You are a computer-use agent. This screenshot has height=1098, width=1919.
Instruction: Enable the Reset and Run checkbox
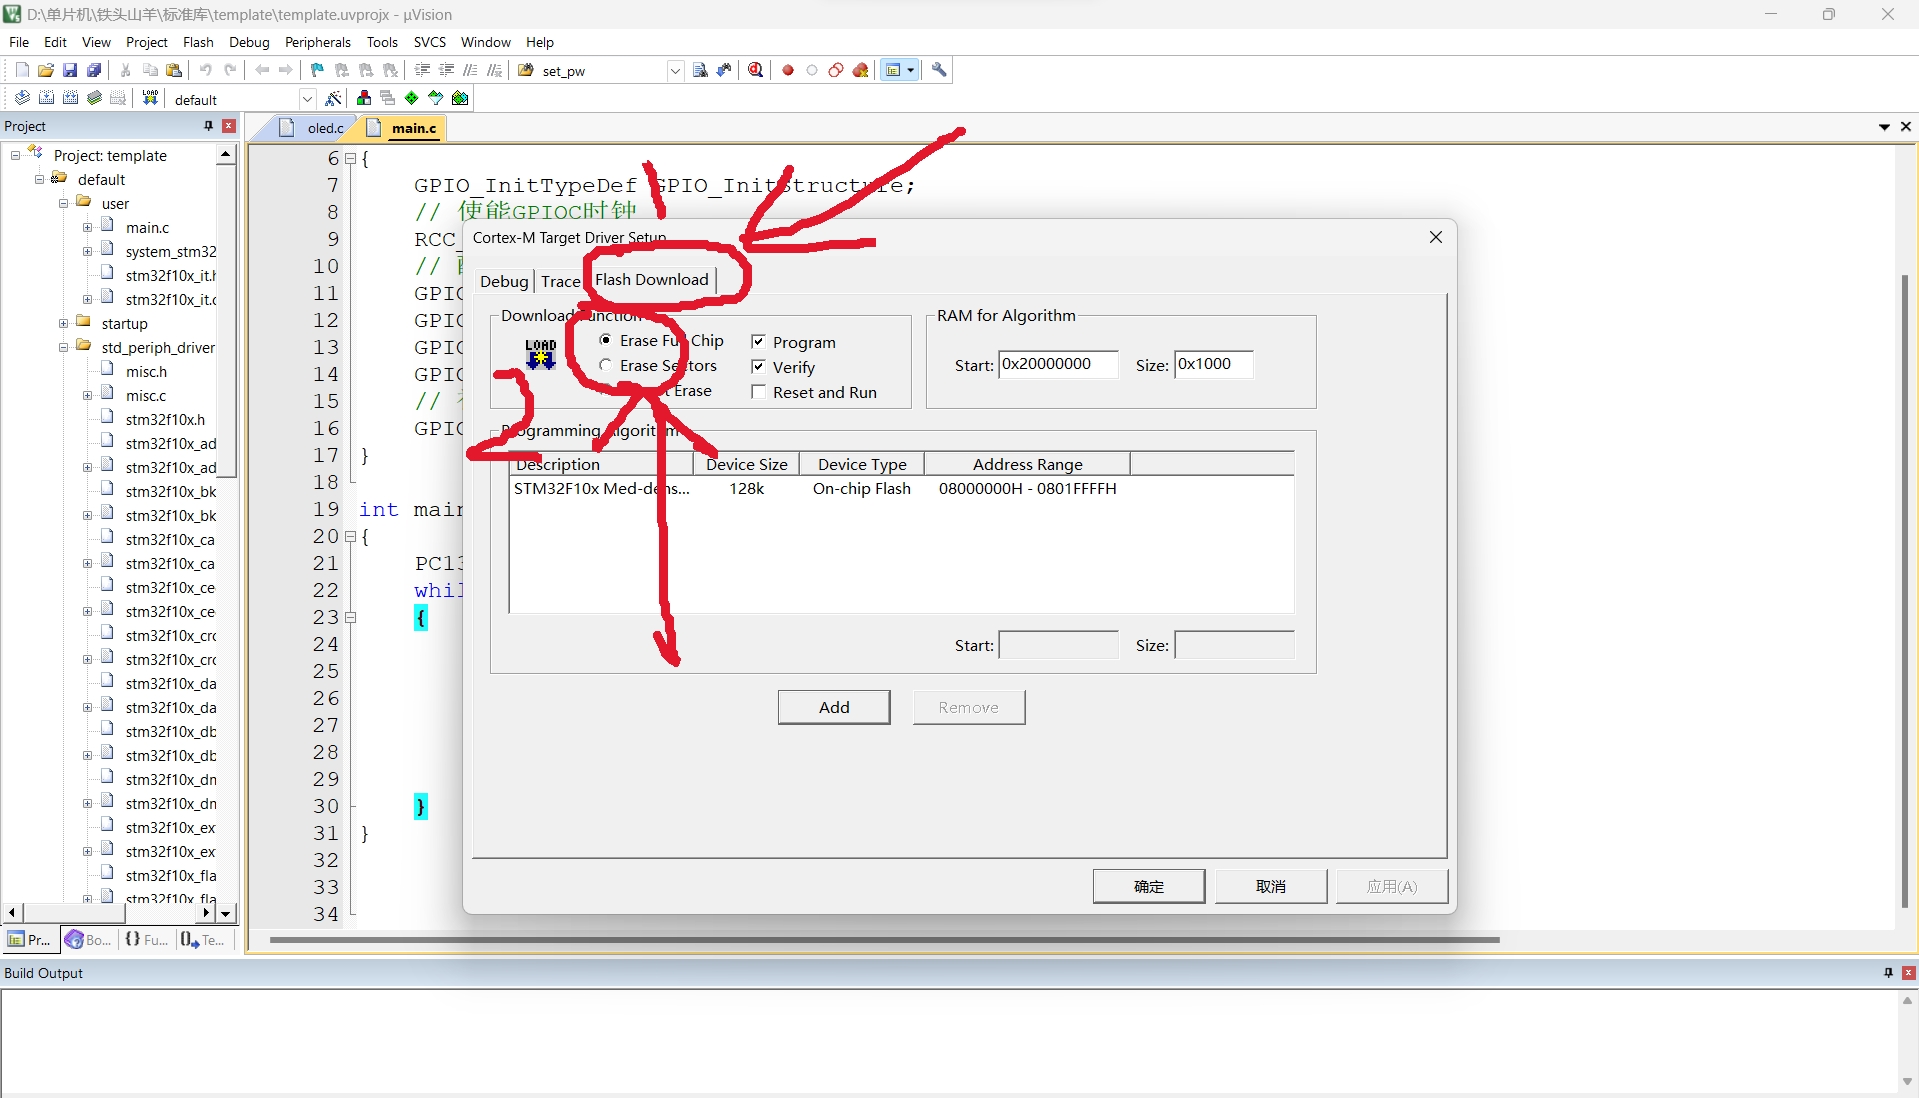coord(758,392)
